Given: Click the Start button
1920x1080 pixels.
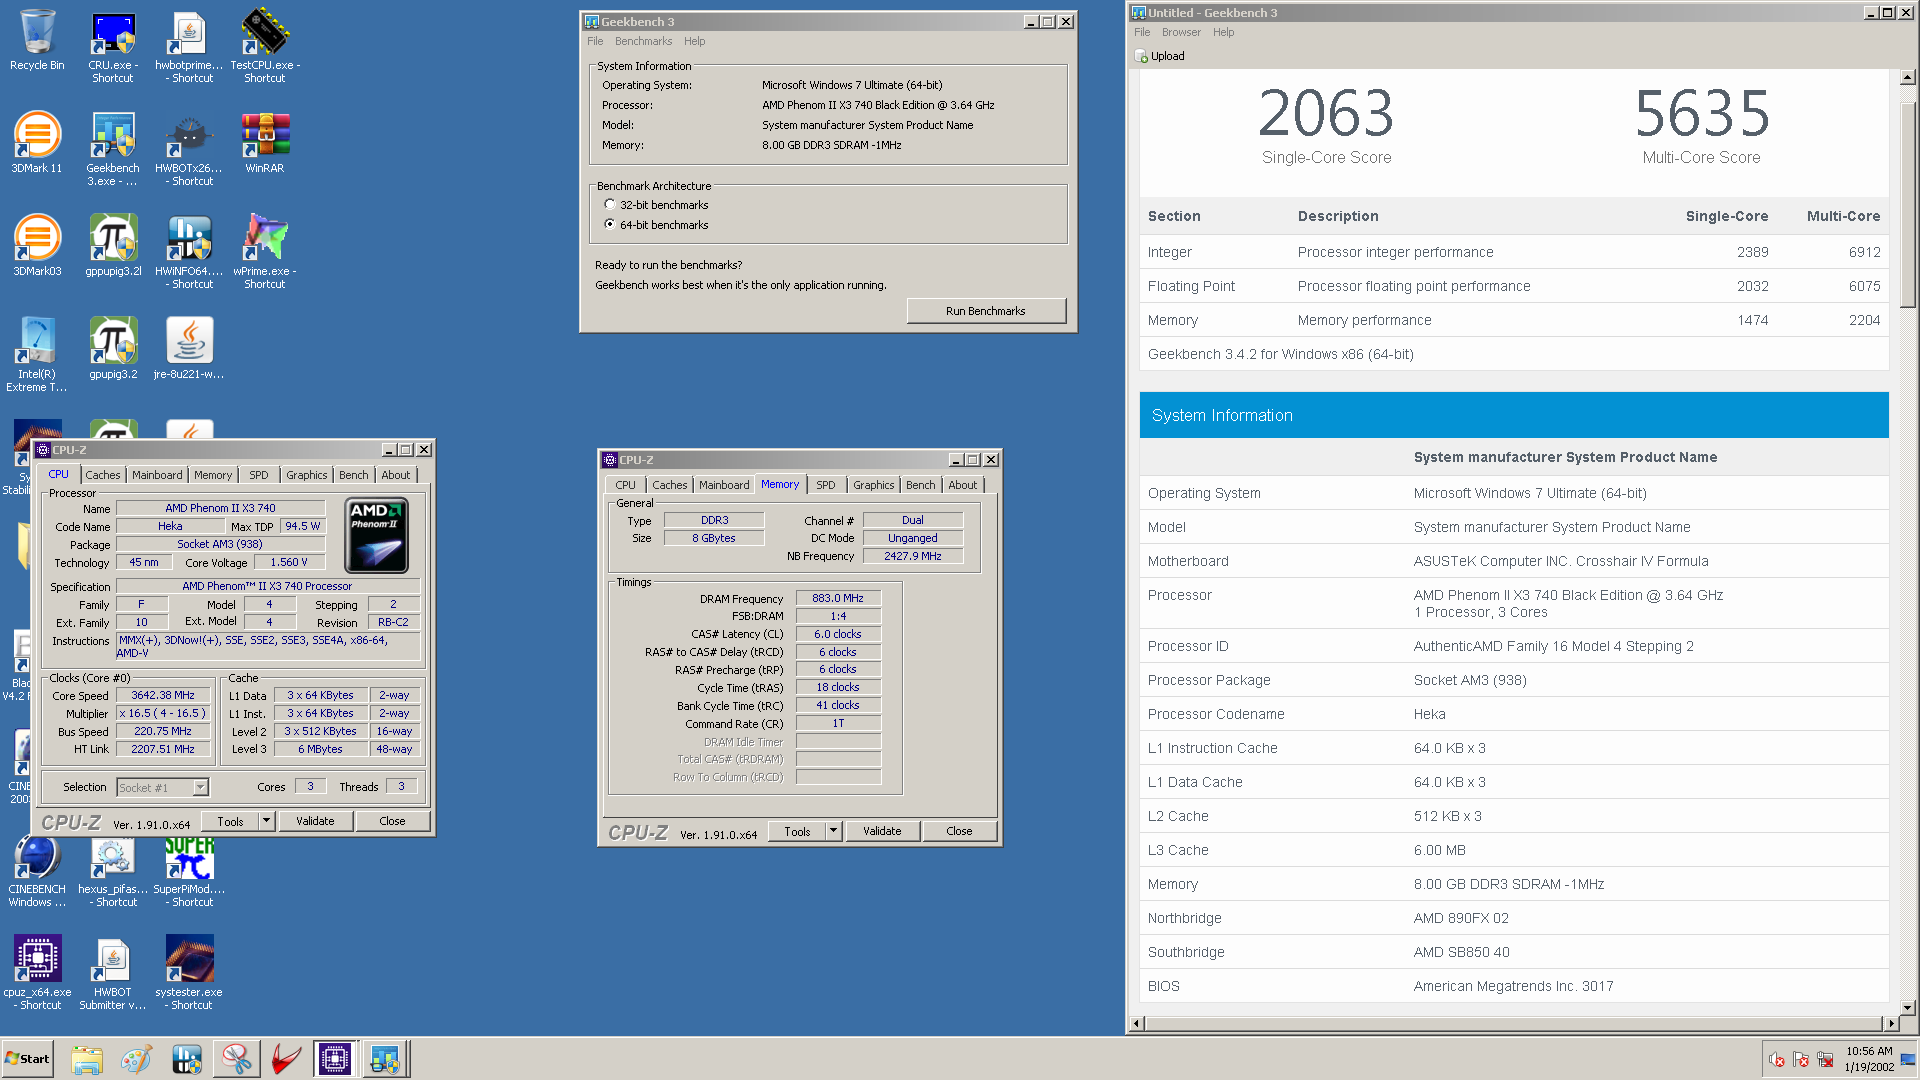Looking at the screenshot, I should 28,1059.
